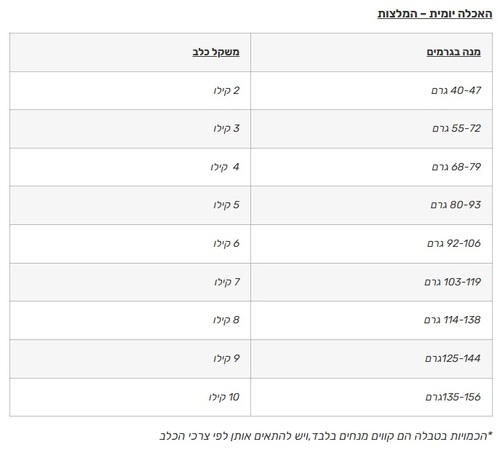The width and height of the screenshot is (500, 450).
Task: Select the 114-138 גרם cell
Action: (x=371, y=320)
